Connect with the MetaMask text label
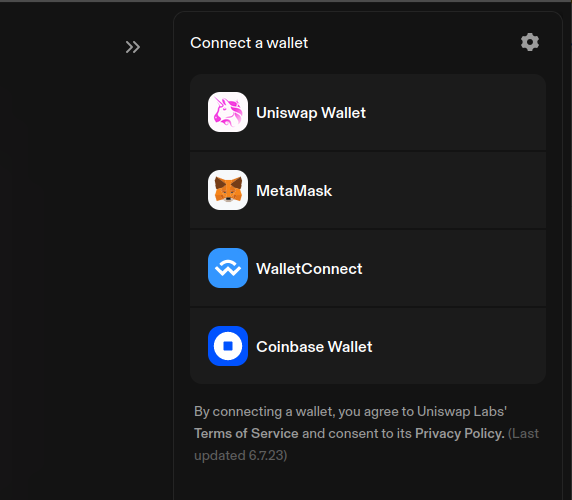 click(x=294, y=191)
